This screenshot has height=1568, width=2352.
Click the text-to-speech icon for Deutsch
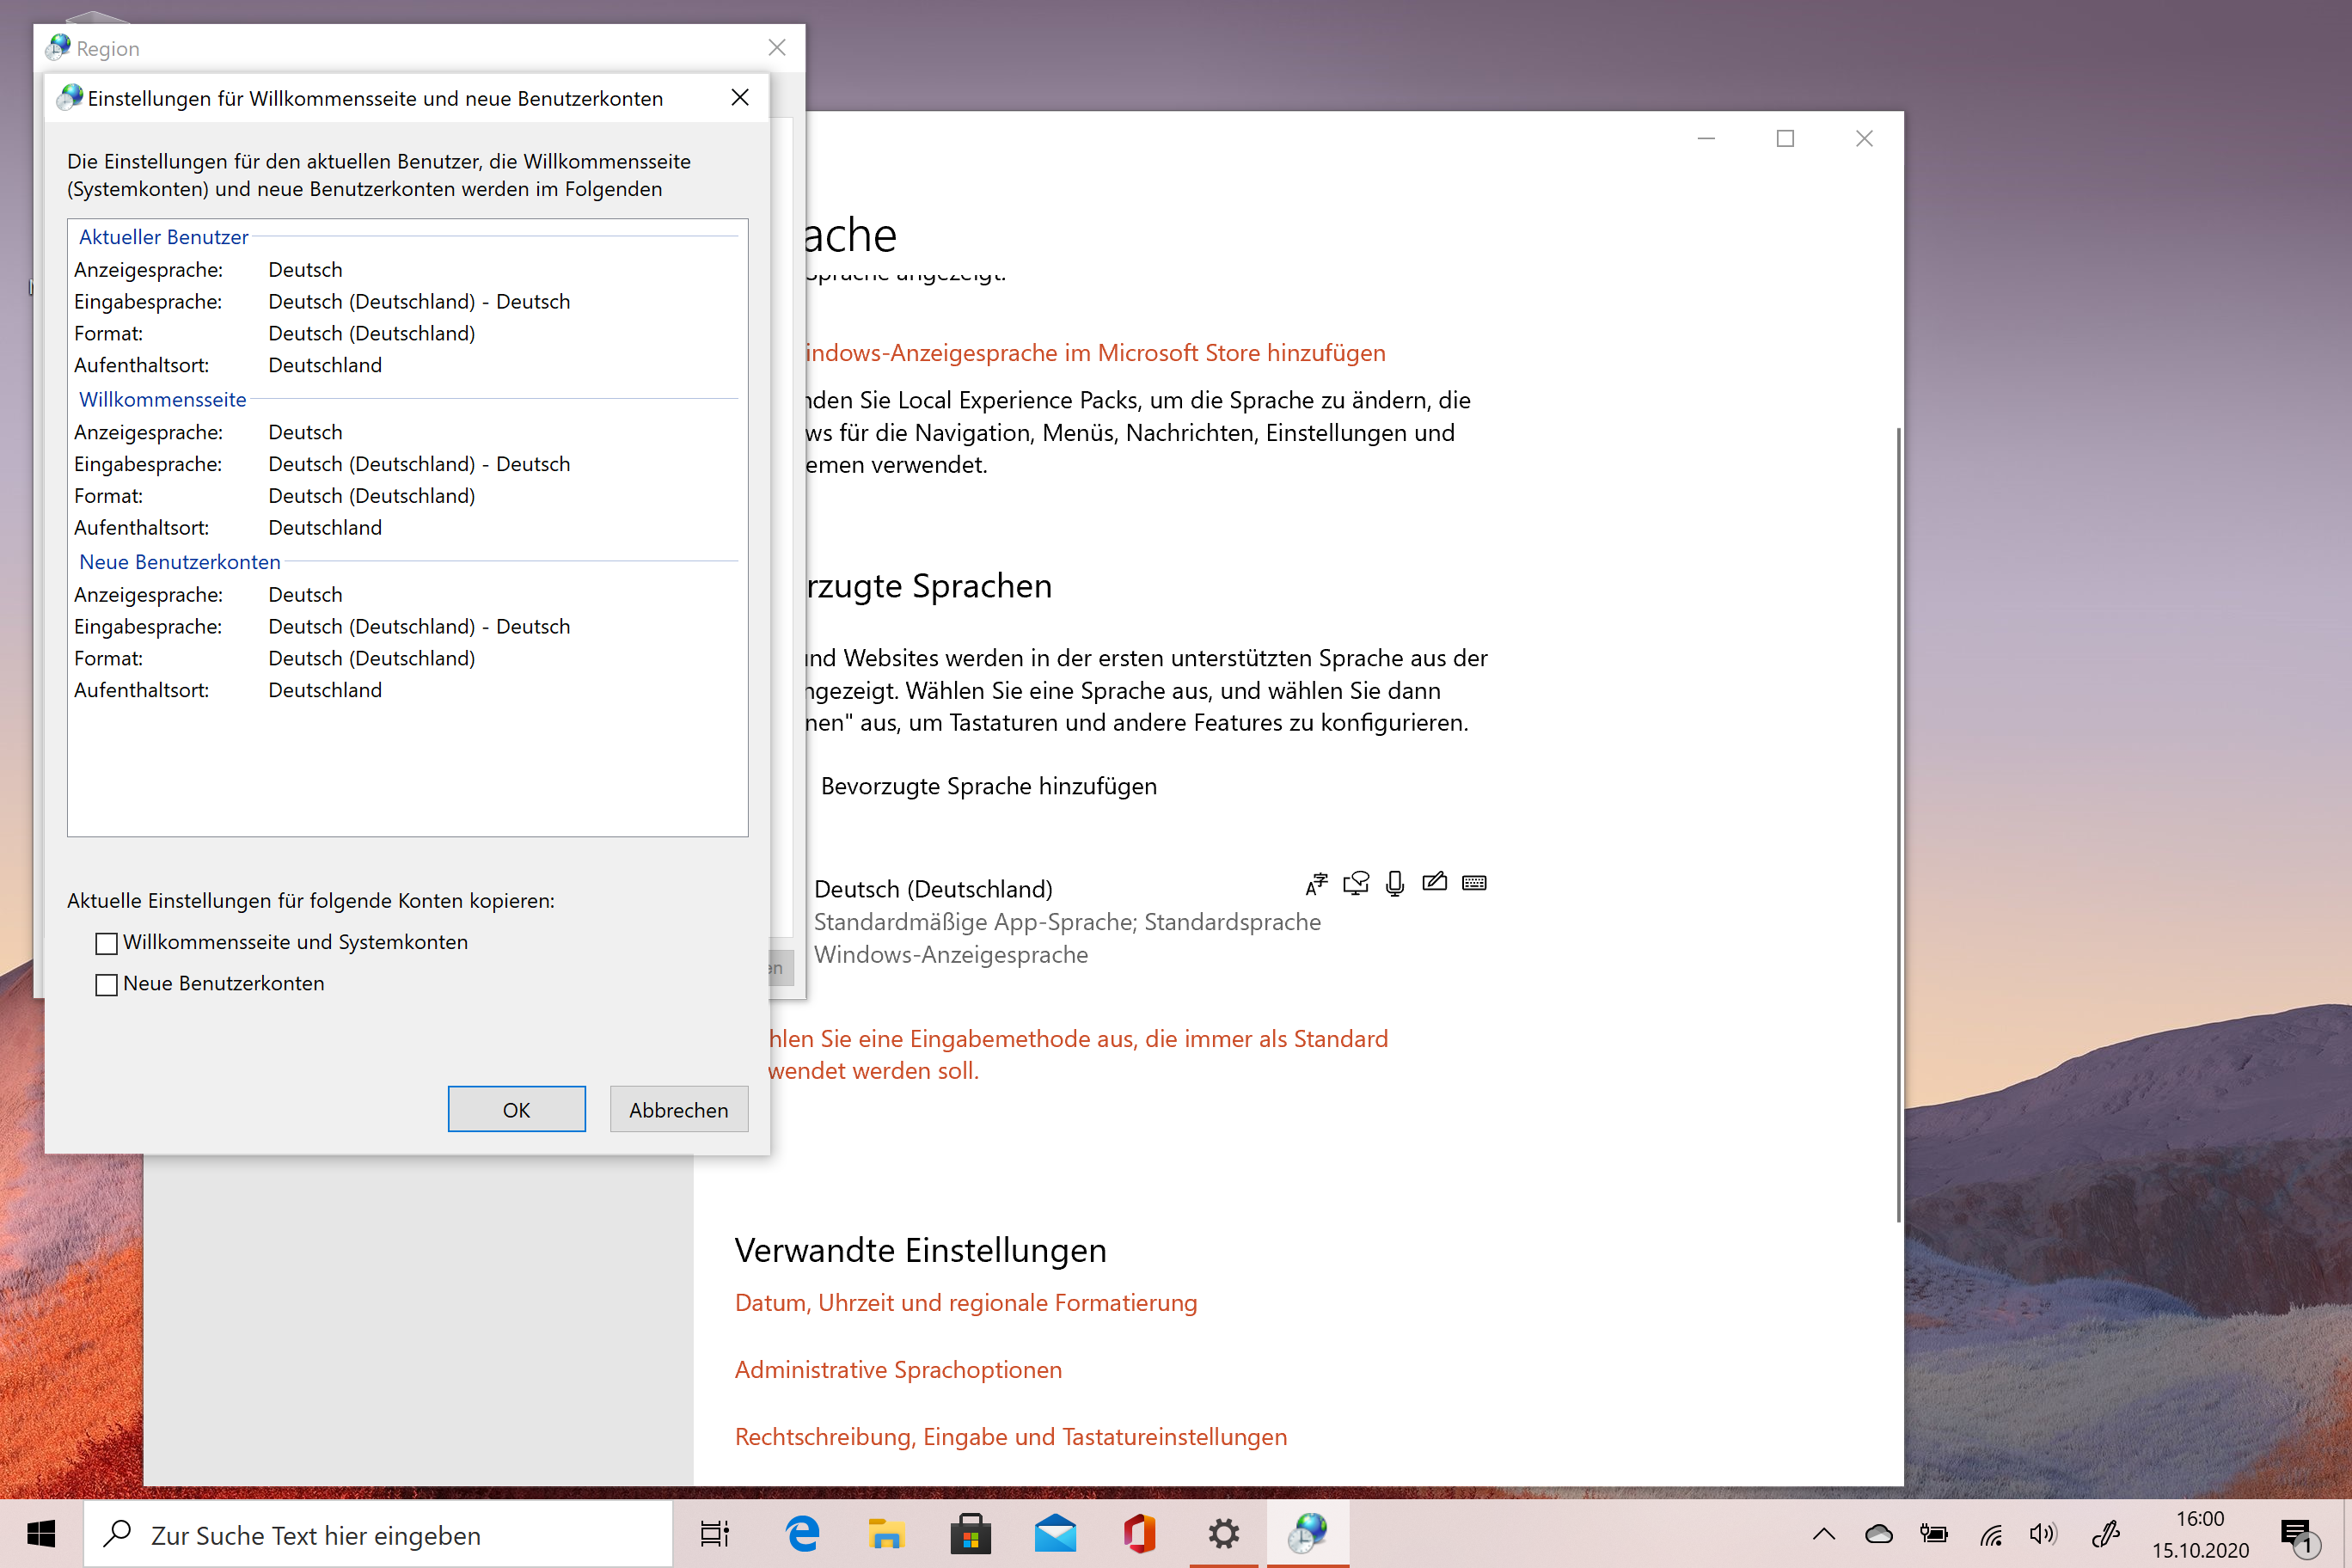pyautogui.click(x=1356, y=883)
